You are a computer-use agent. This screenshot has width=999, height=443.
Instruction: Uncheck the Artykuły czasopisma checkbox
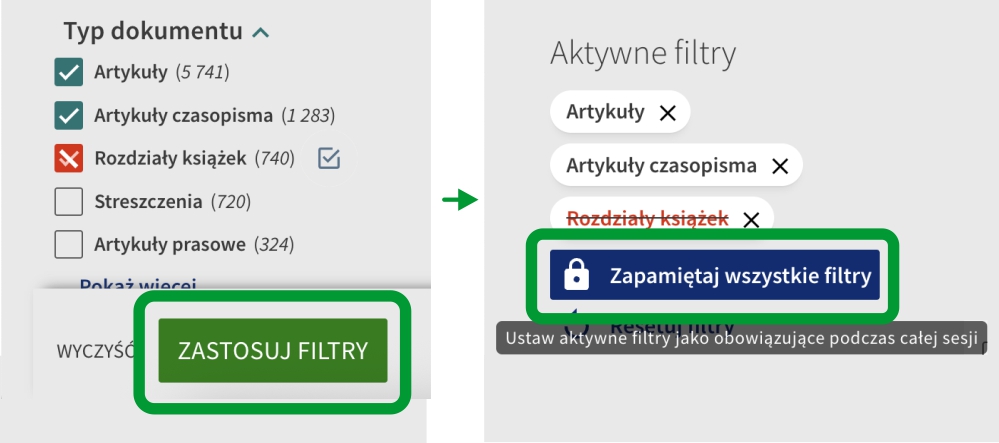point(68,116)
